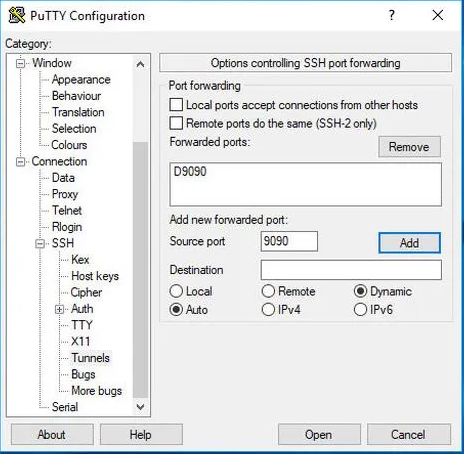464x454 pixels.
Task: Click the PuTTY icon in title bar
Action: 17,15
